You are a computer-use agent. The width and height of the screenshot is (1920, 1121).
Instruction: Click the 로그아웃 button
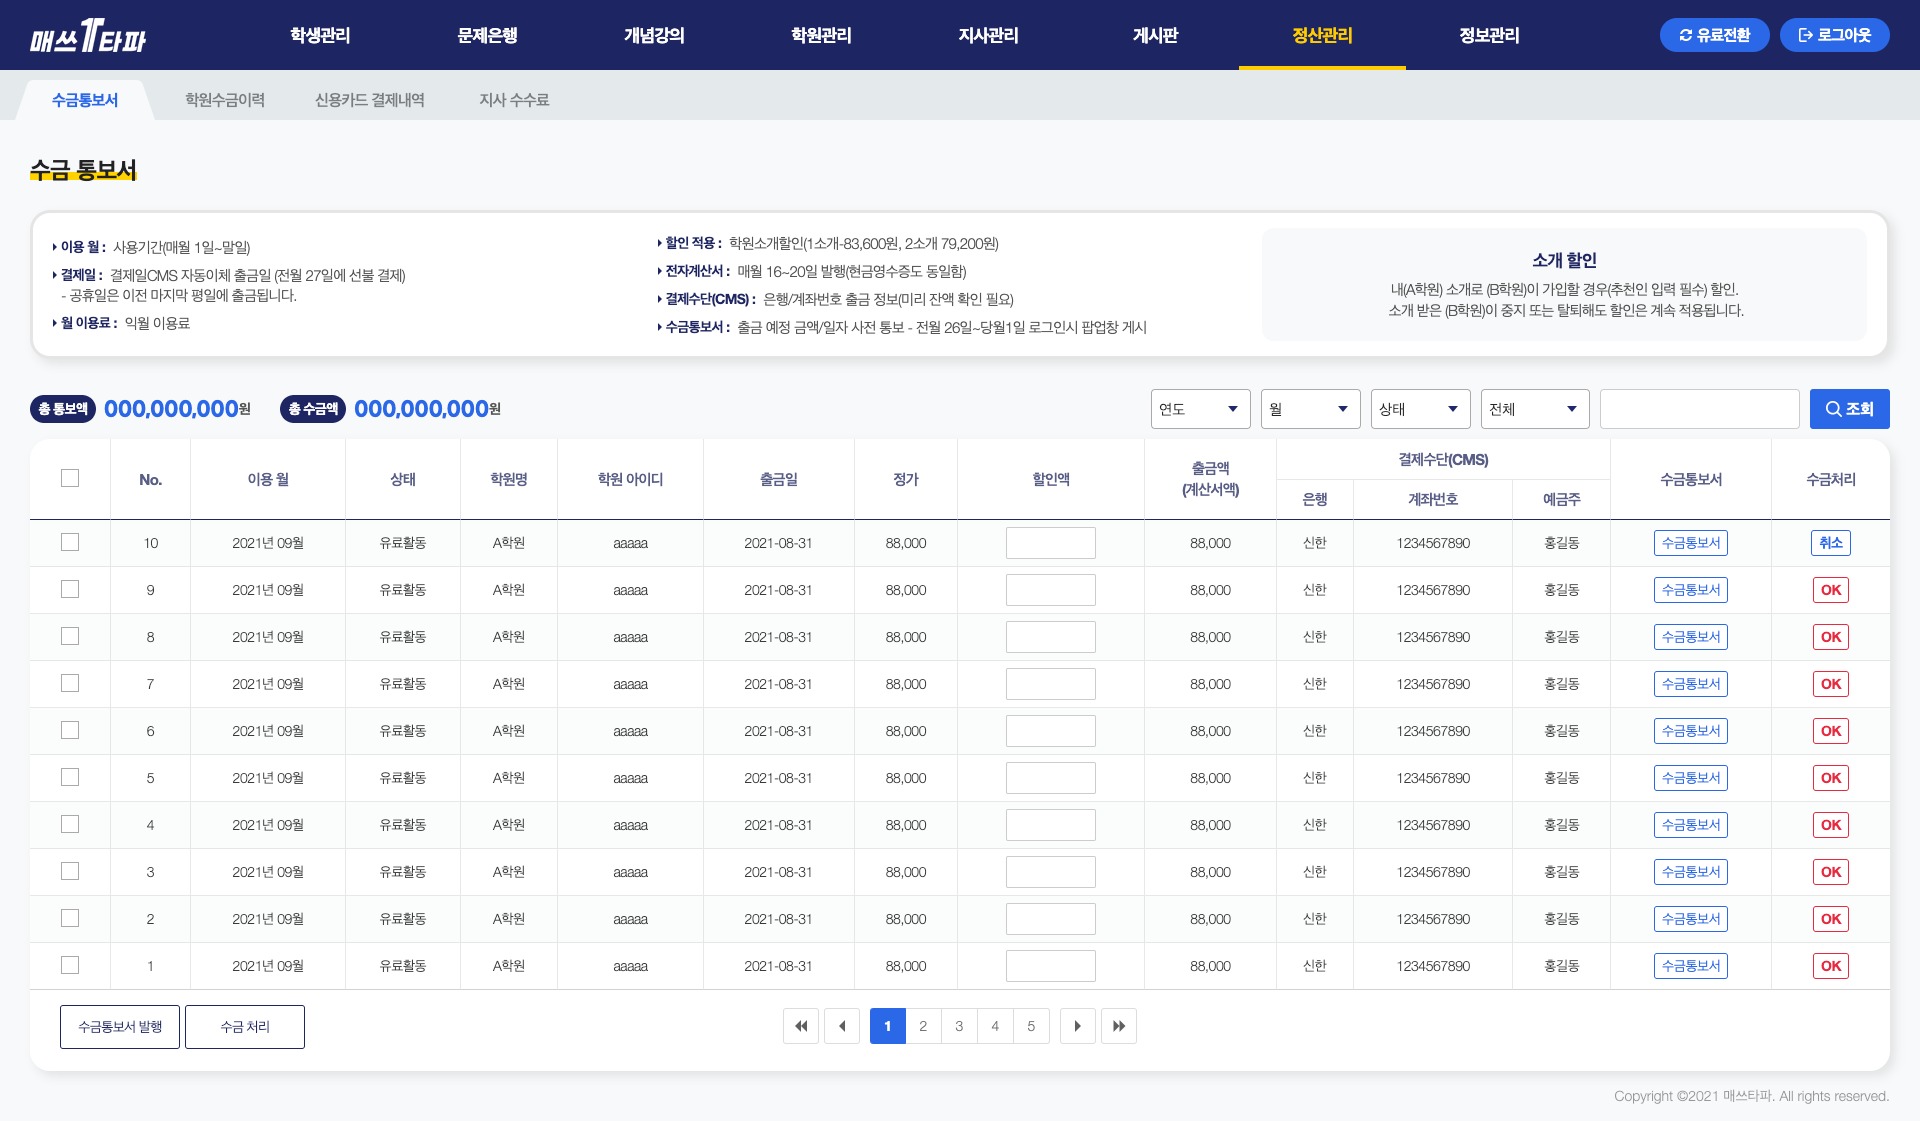[1834, 35]
